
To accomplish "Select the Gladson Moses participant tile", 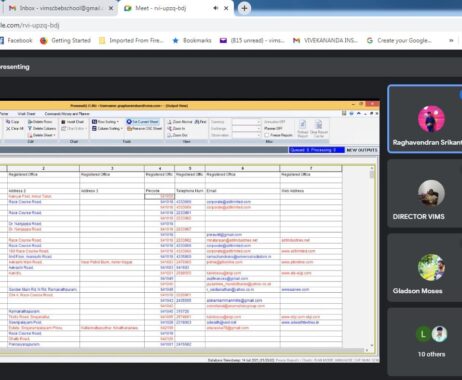I will [425, 268].
